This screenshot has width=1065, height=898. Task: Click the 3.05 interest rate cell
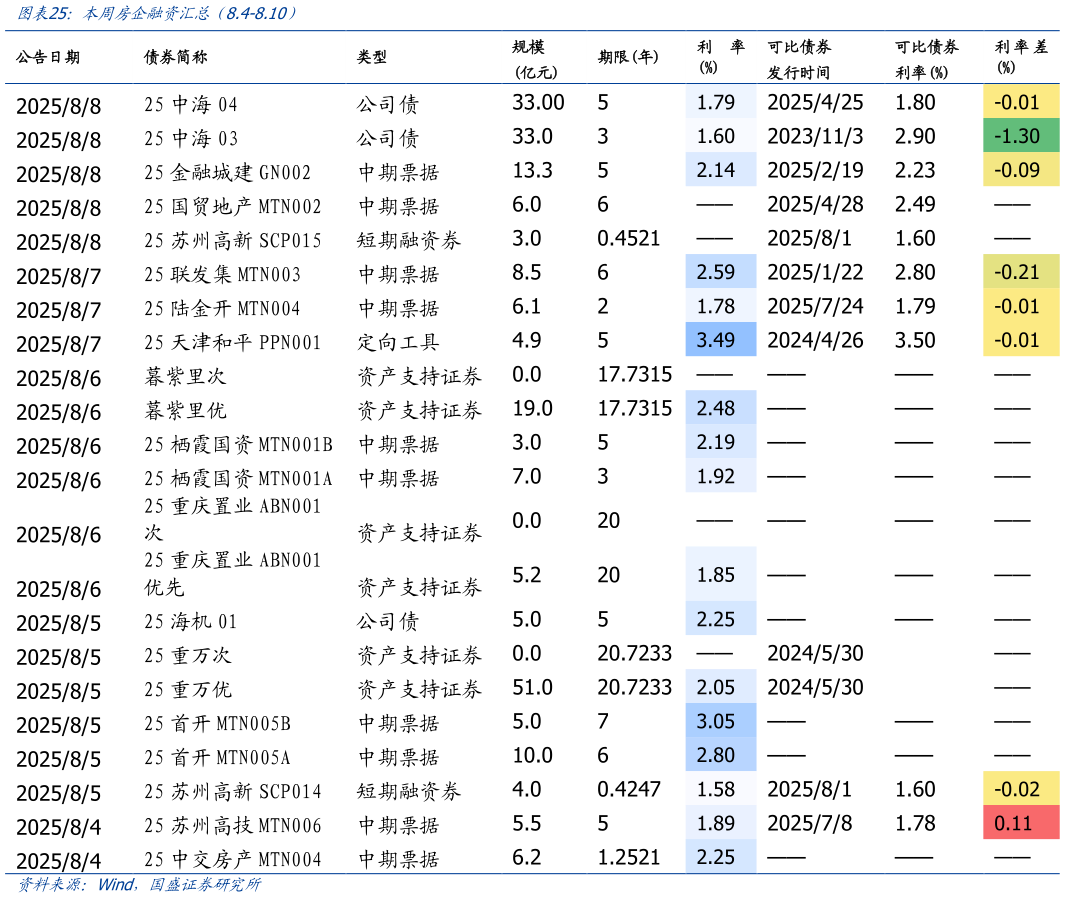721,721
